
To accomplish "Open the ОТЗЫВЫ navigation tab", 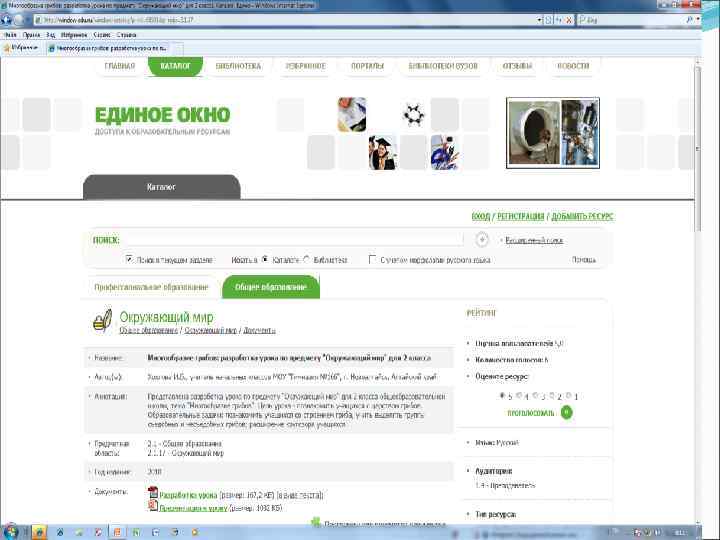I will pyautogui.click(x=517, y=66).
